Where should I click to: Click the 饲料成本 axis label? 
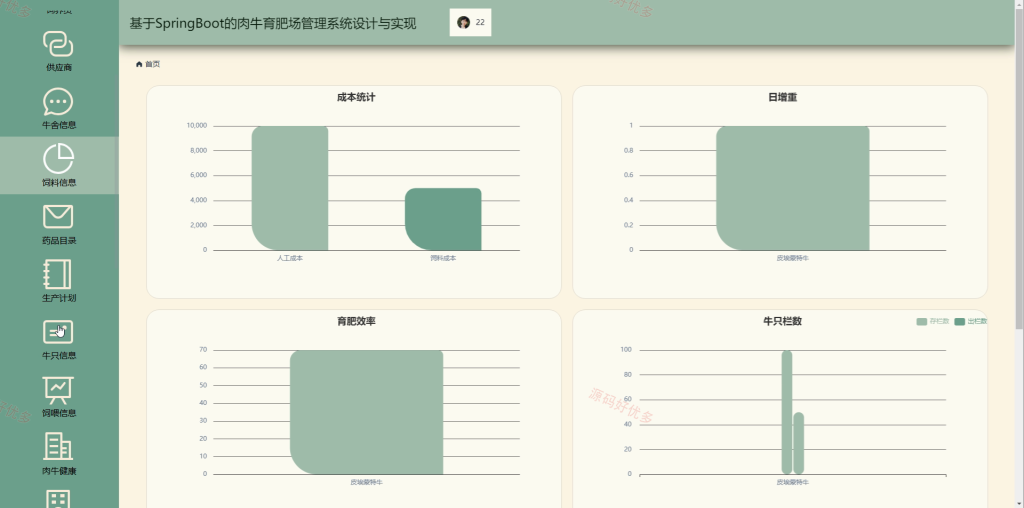(x=443, y=258)
